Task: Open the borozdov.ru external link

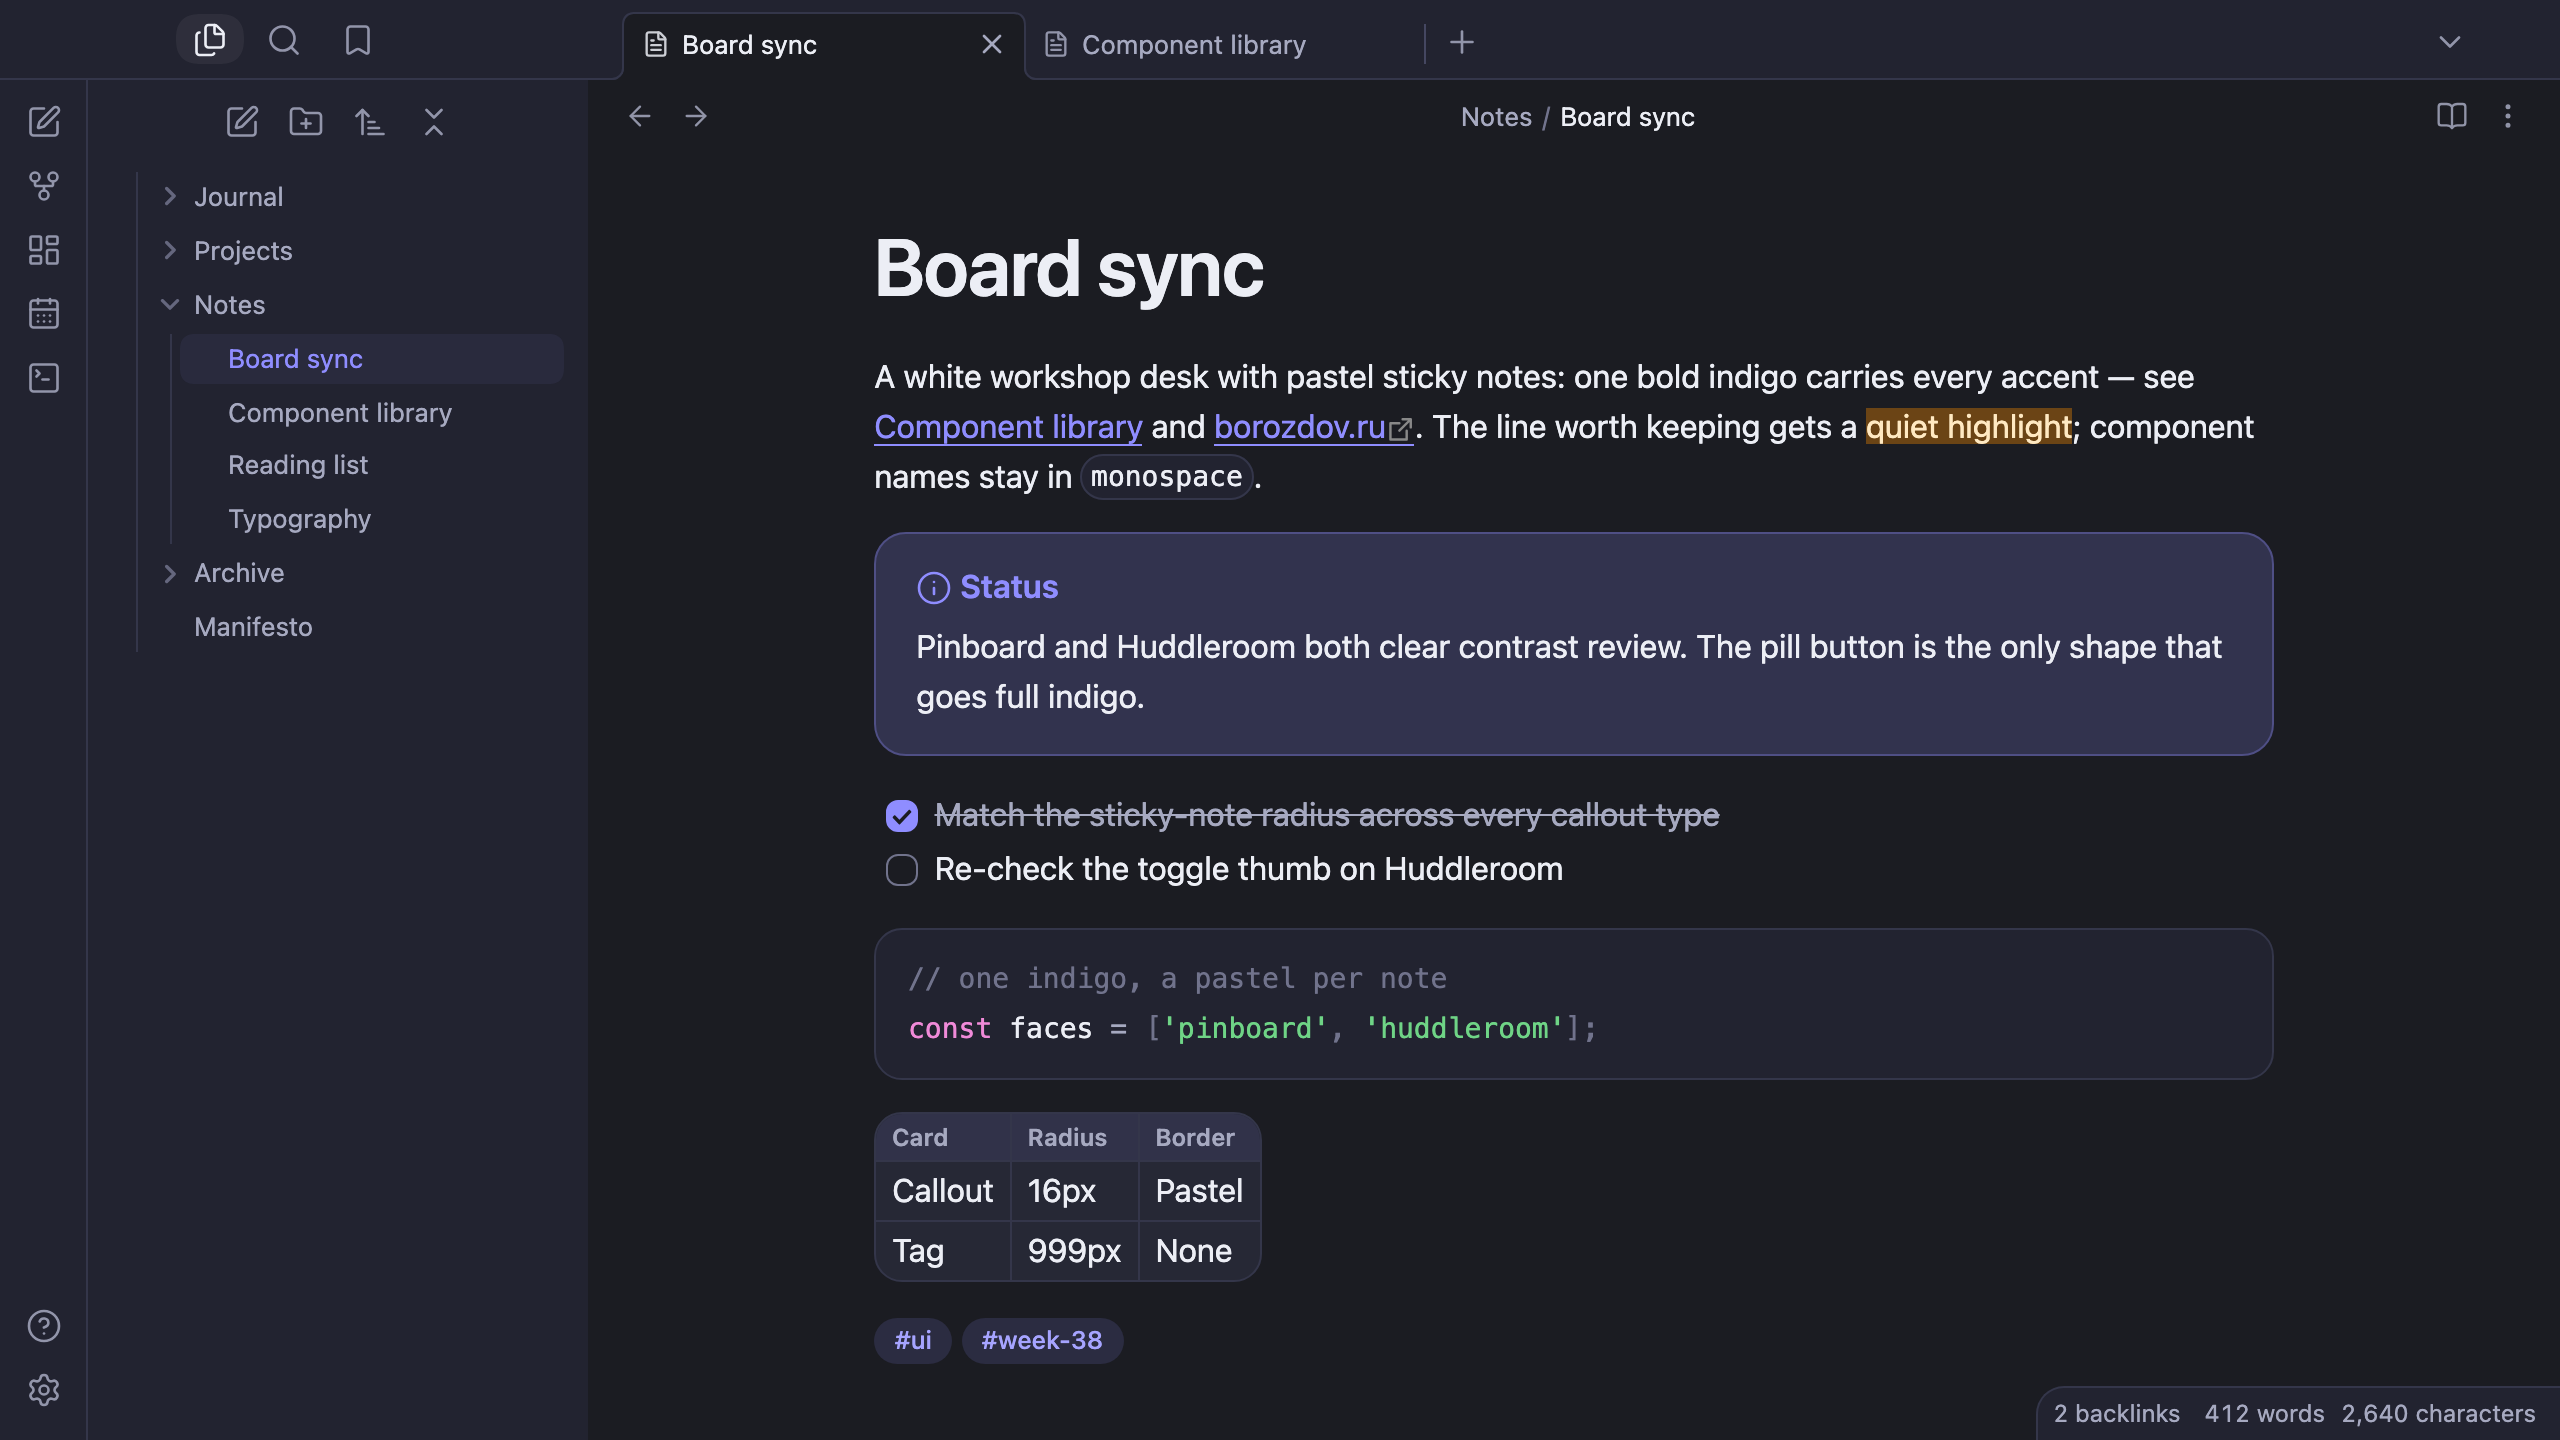Action: 1313,427
